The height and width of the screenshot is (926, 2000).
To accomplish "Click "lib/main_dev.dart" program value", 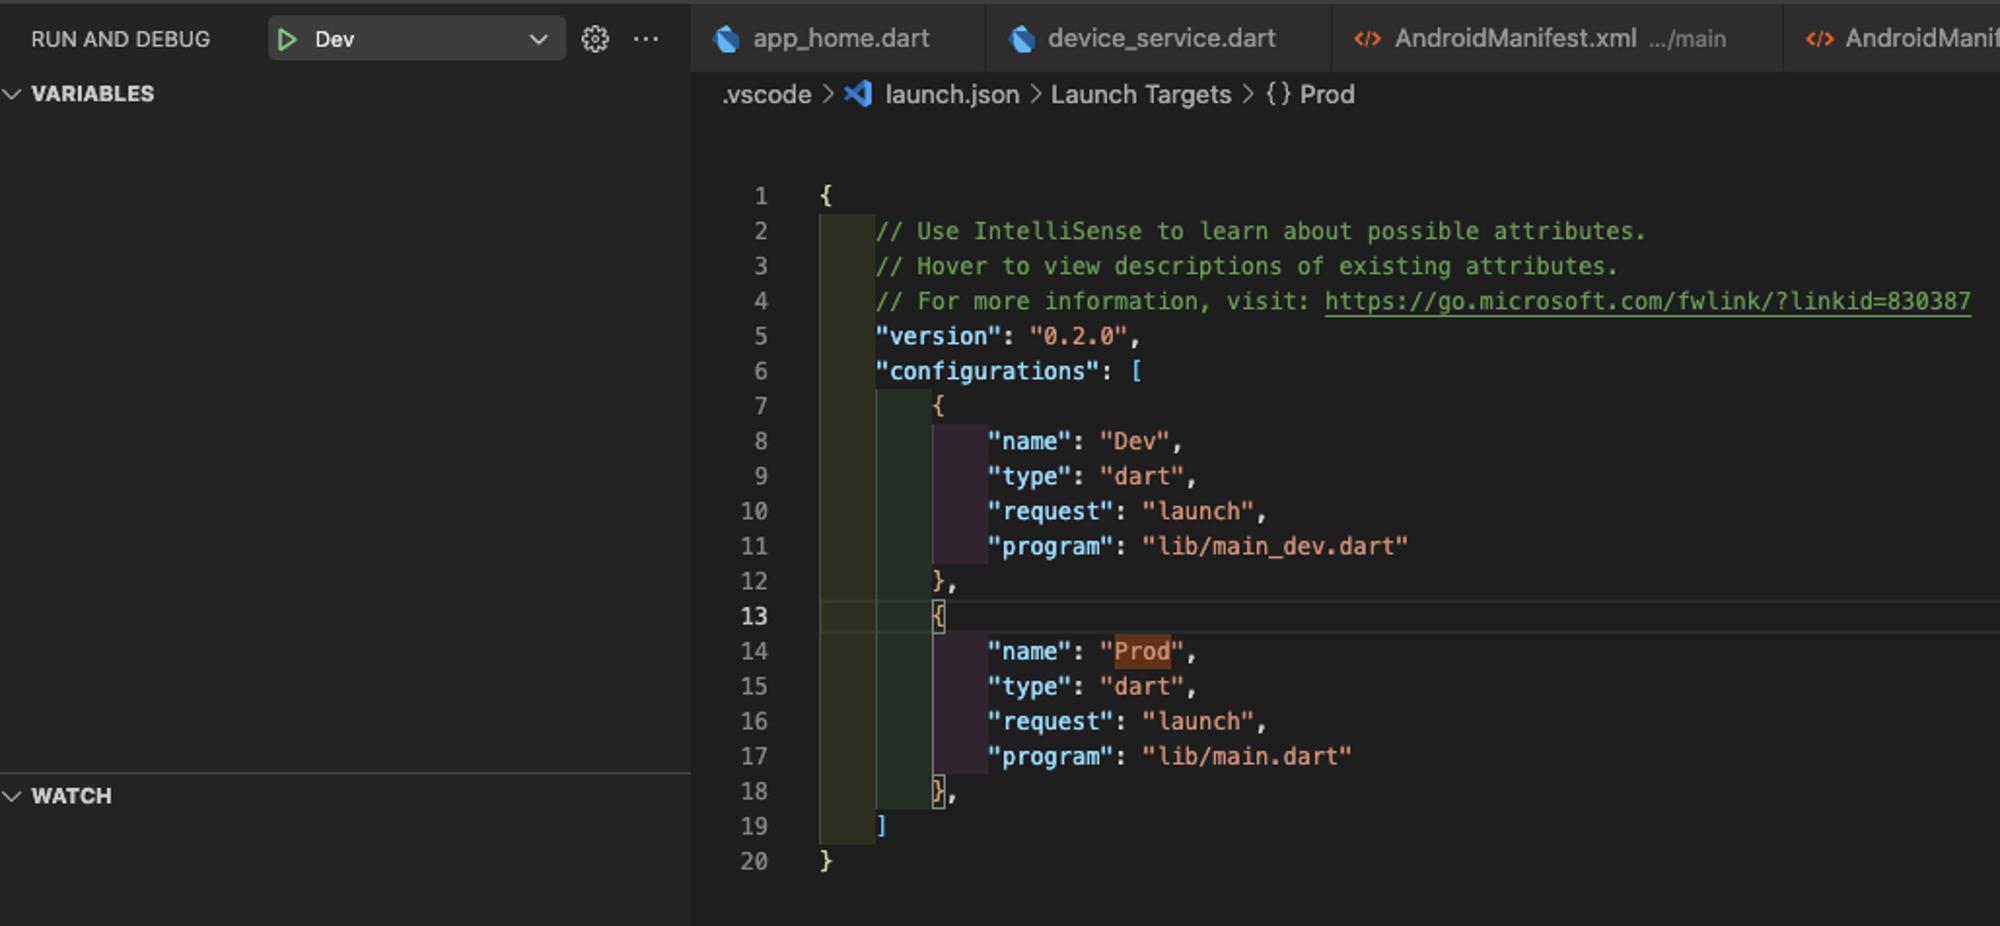I will pyautogui.click(x=1275, y=546).
